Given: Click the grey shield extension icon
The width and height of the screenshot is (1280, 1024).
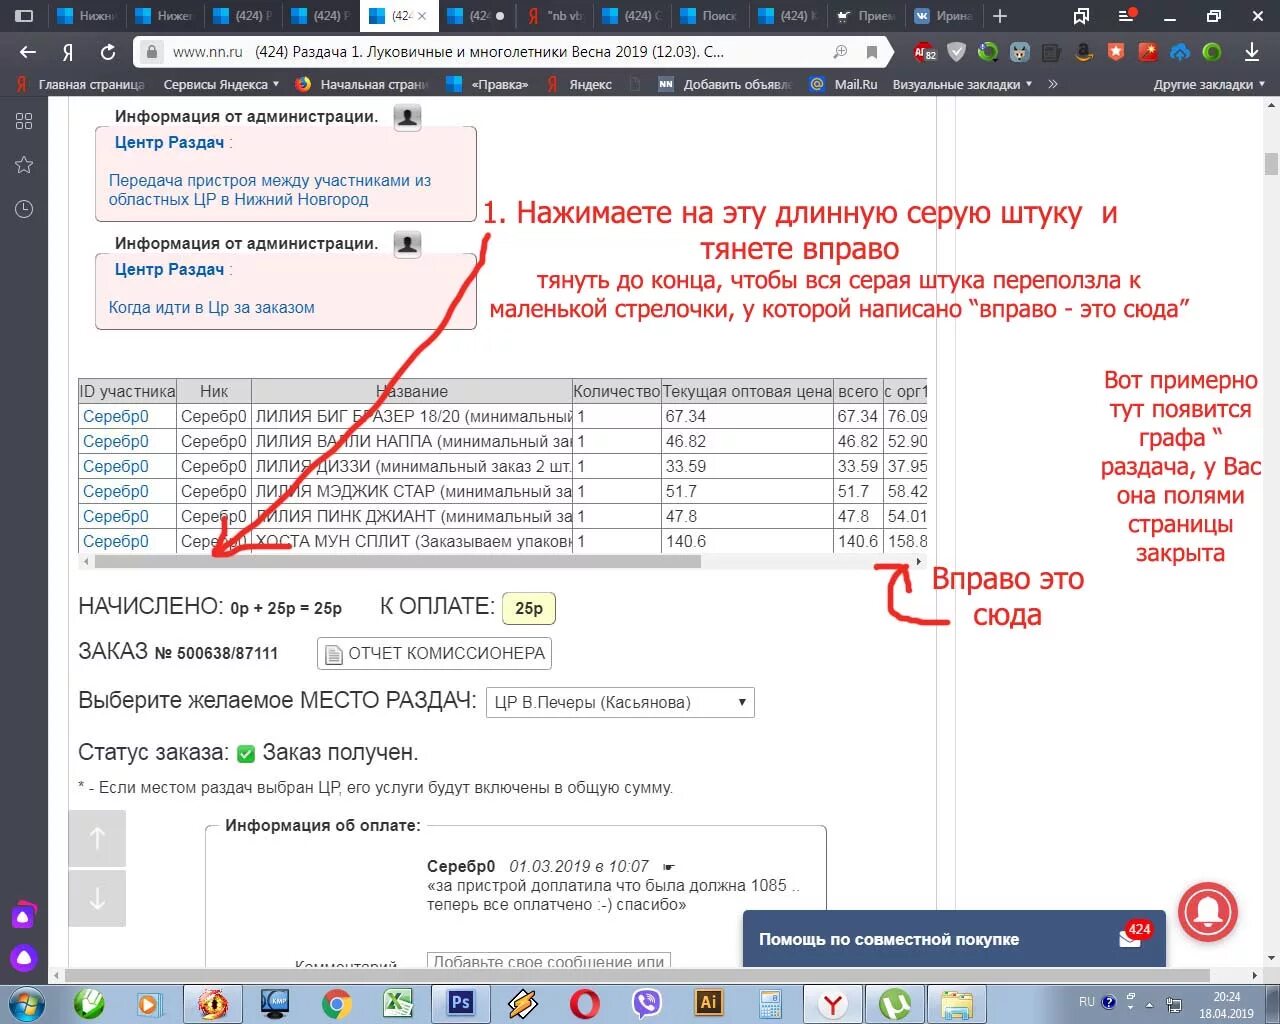Looking at the screenshot, I should [x=957, y=52].
